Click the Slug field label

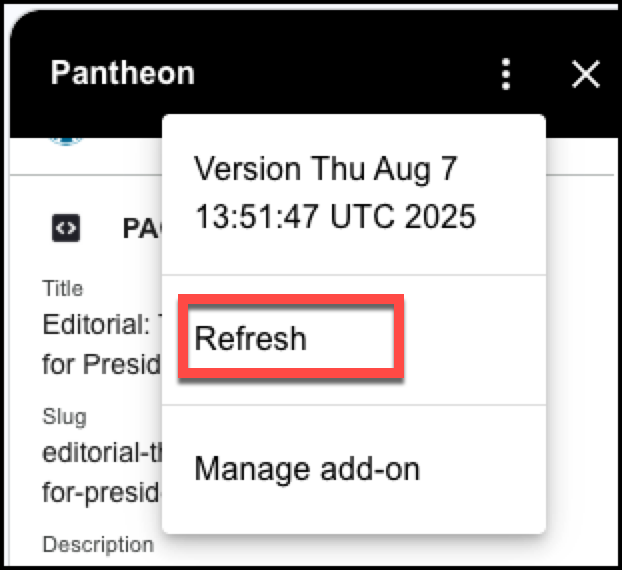pyautogui.click(x=64, y=416)
